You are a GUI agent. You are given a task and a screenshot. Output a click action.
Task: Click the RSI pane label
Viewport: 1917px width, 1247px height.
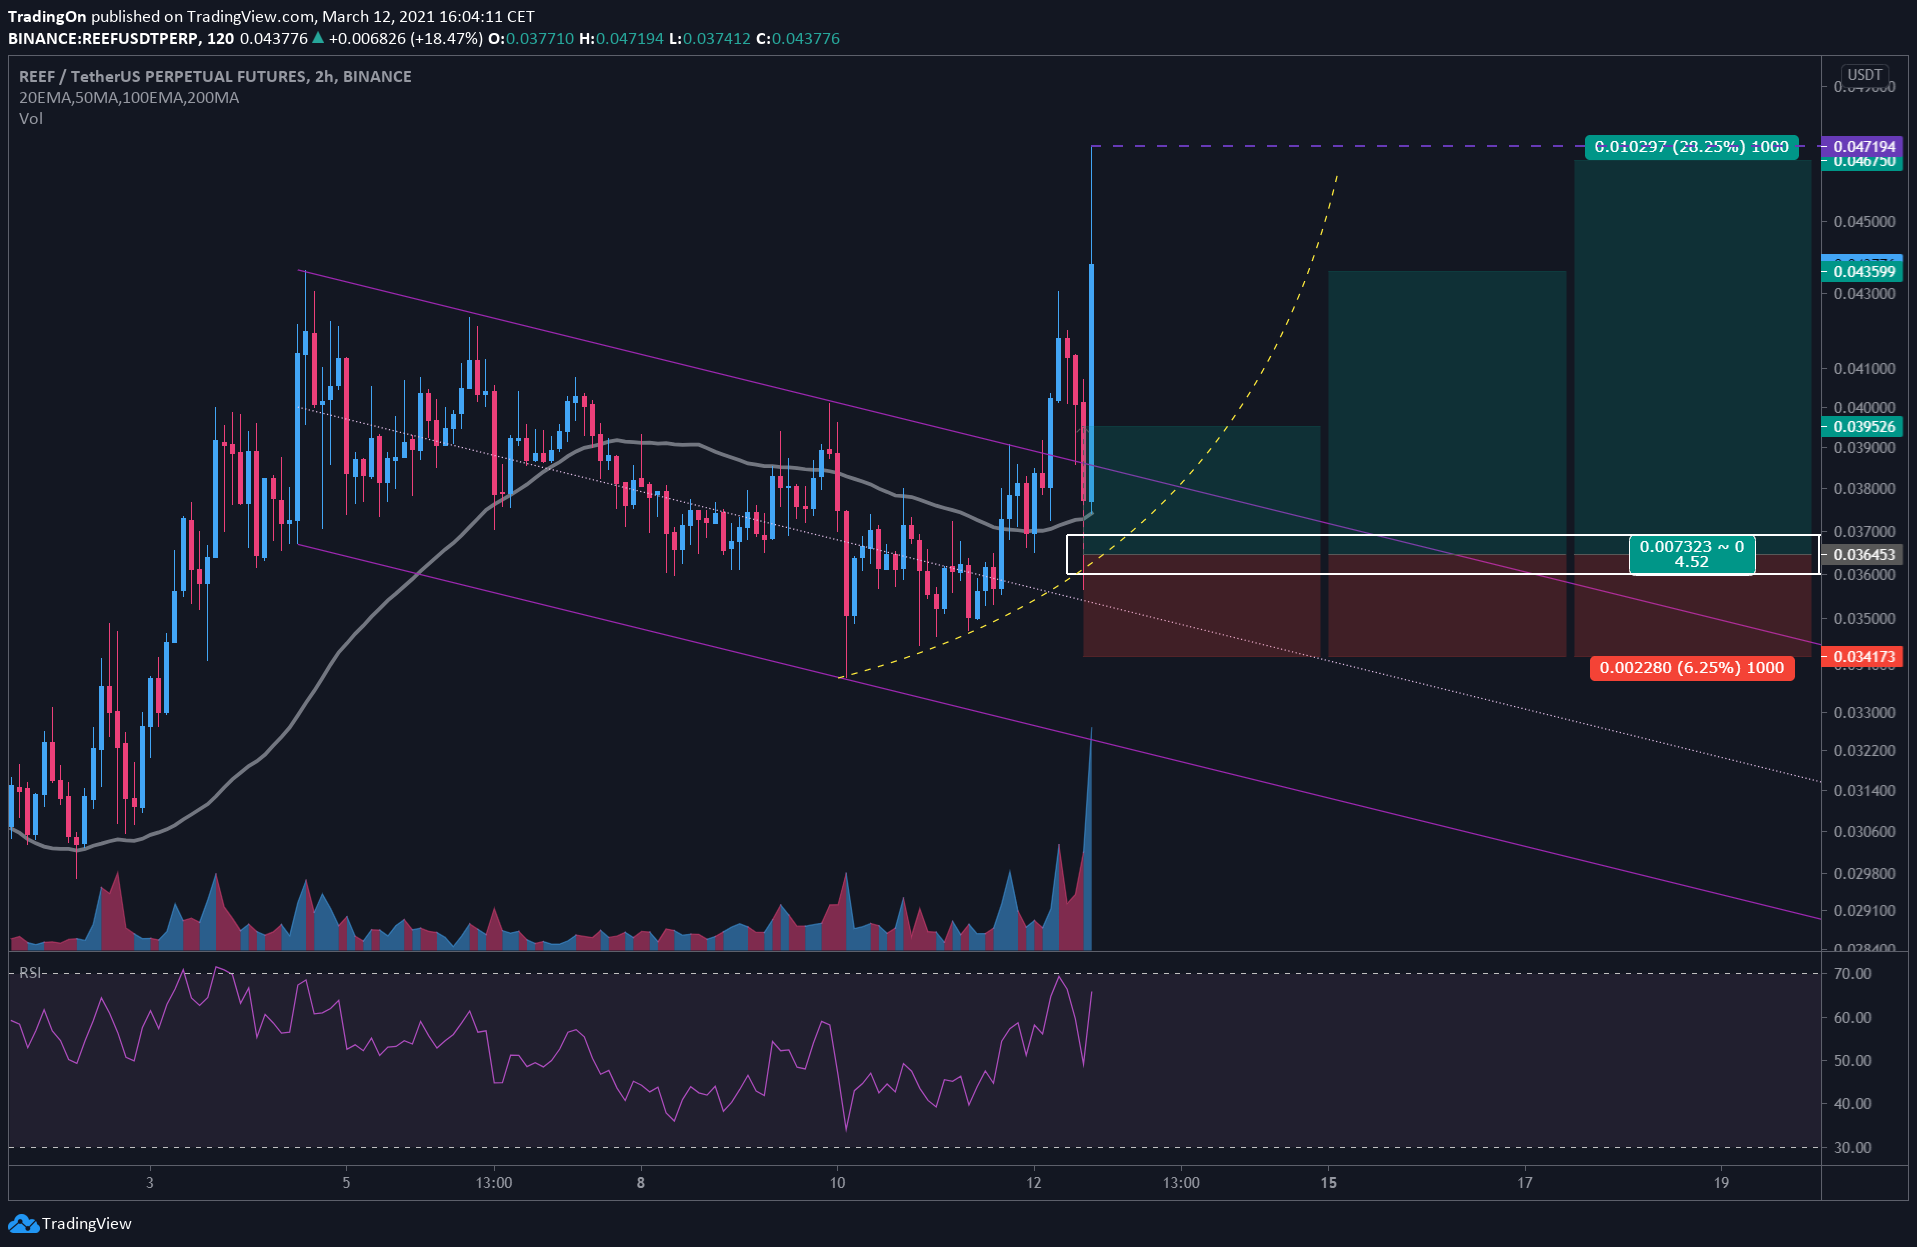(30, 972)
